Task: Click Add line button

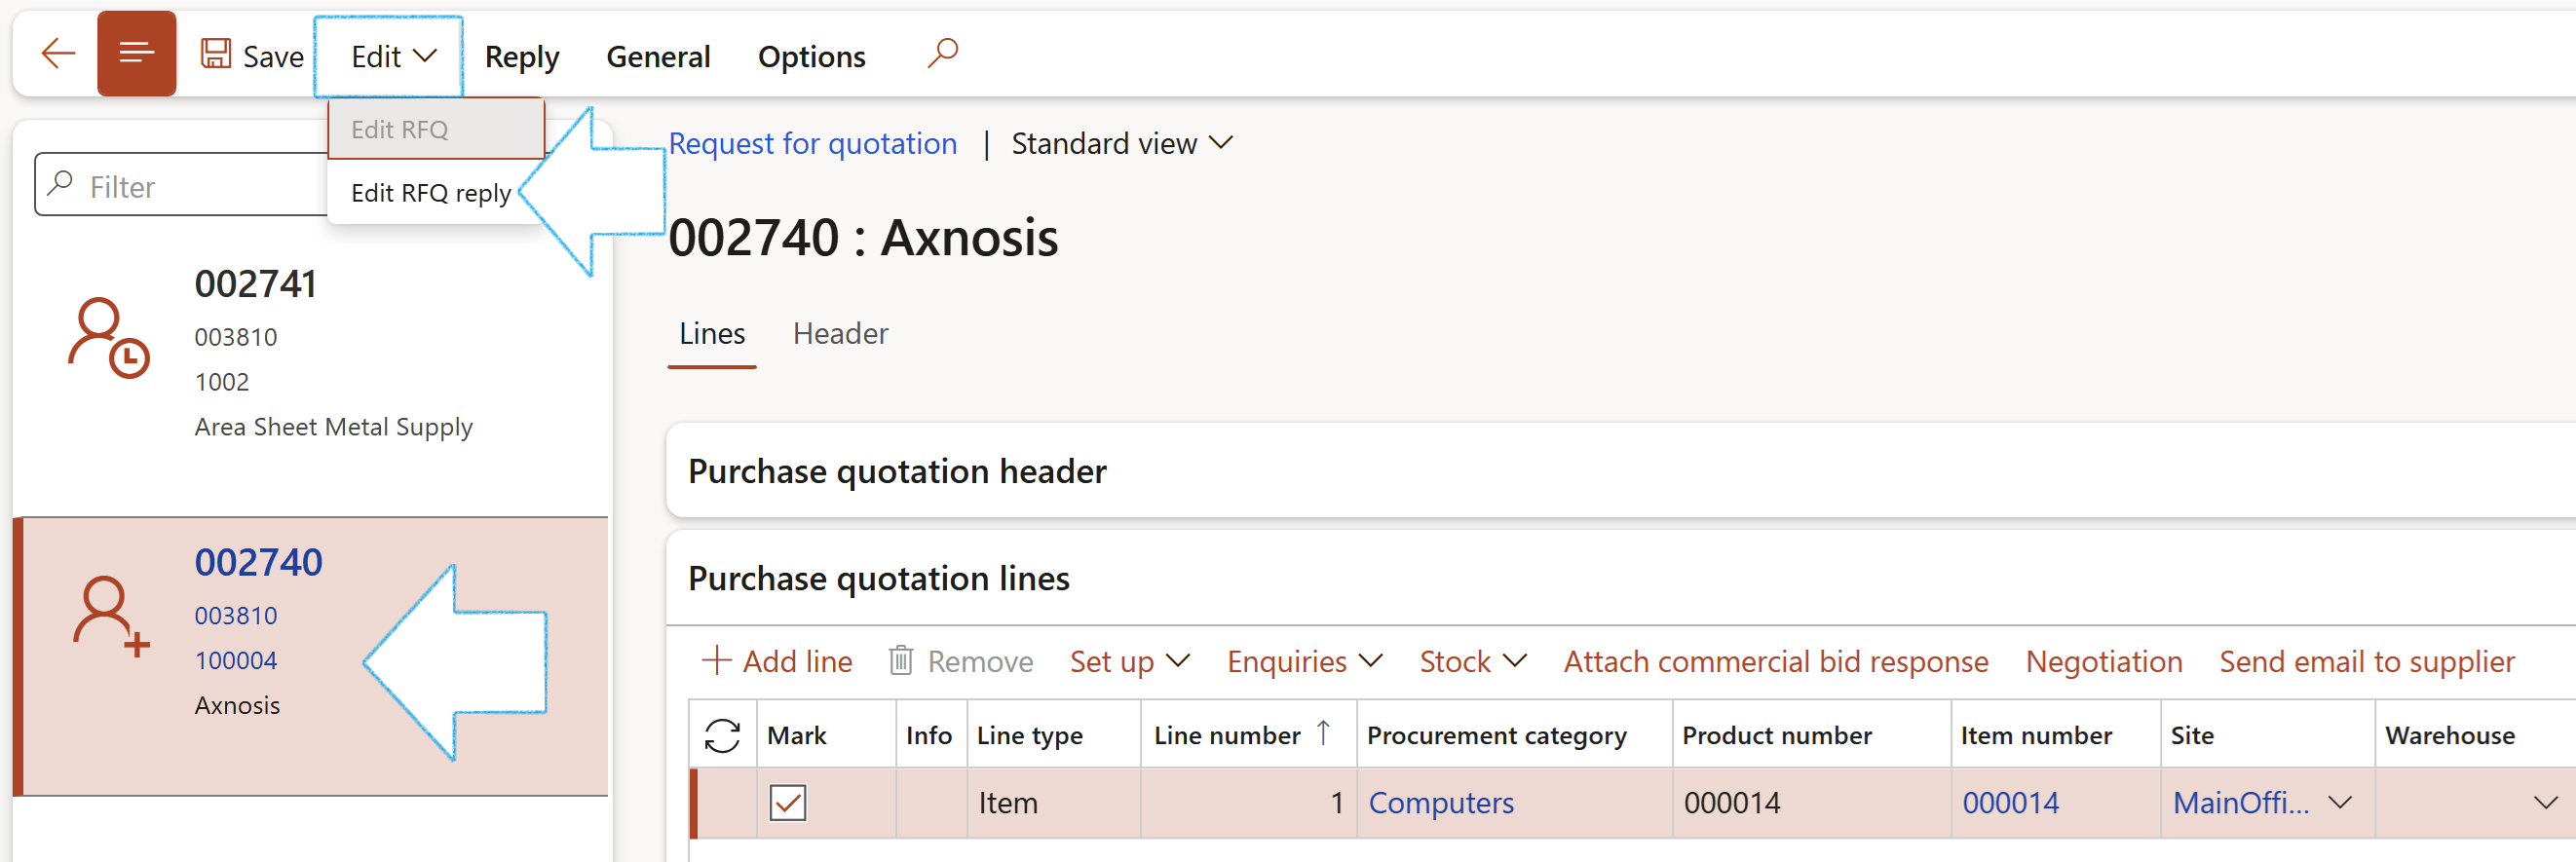Action: click(777, 661)
